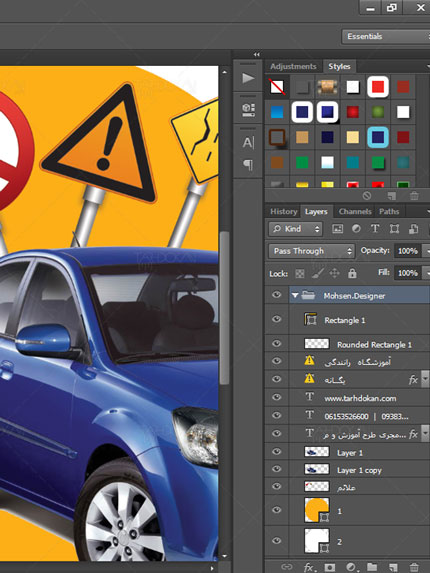Open the Paragraph panel icon
The height and width of the screenshot is (573, 430).
tap(248, 165)
